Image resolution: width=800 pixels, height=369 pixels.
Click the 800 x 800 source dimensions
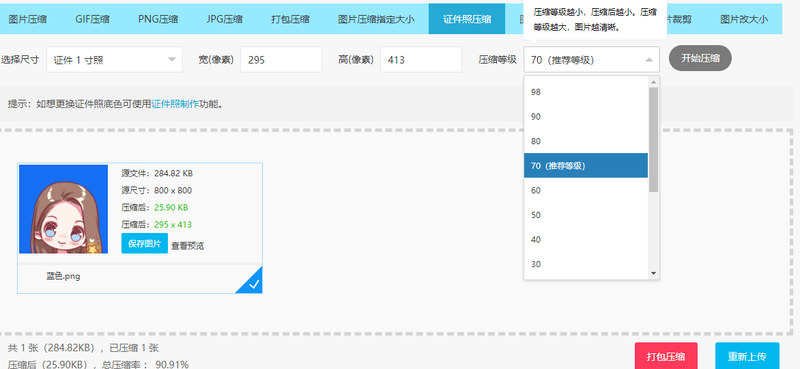(173, 190)
